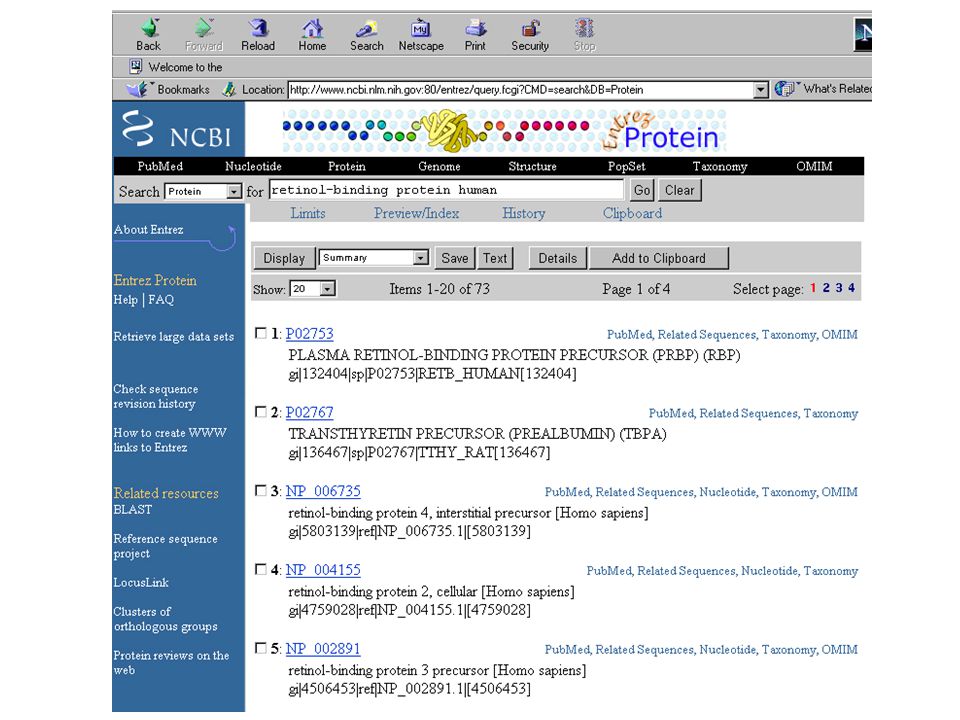The height and width of the screenshot is (720, 960).
Task: Open the OMIM tab in the black bar
Action: 814,167
